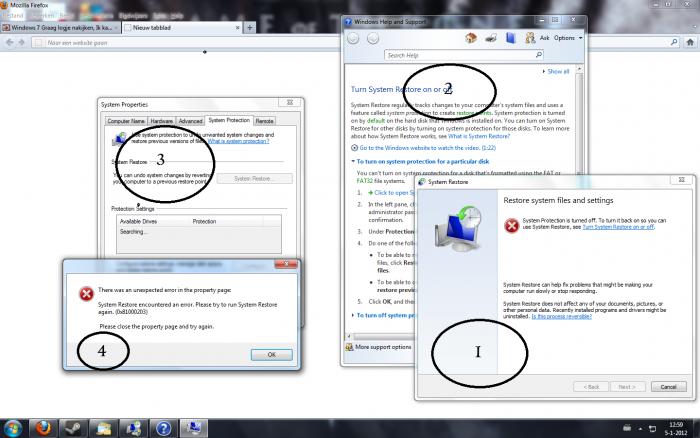This screenshot has height=438, width=700.
Task: Expand 'To turn off system protection' section
Action: 383,315
